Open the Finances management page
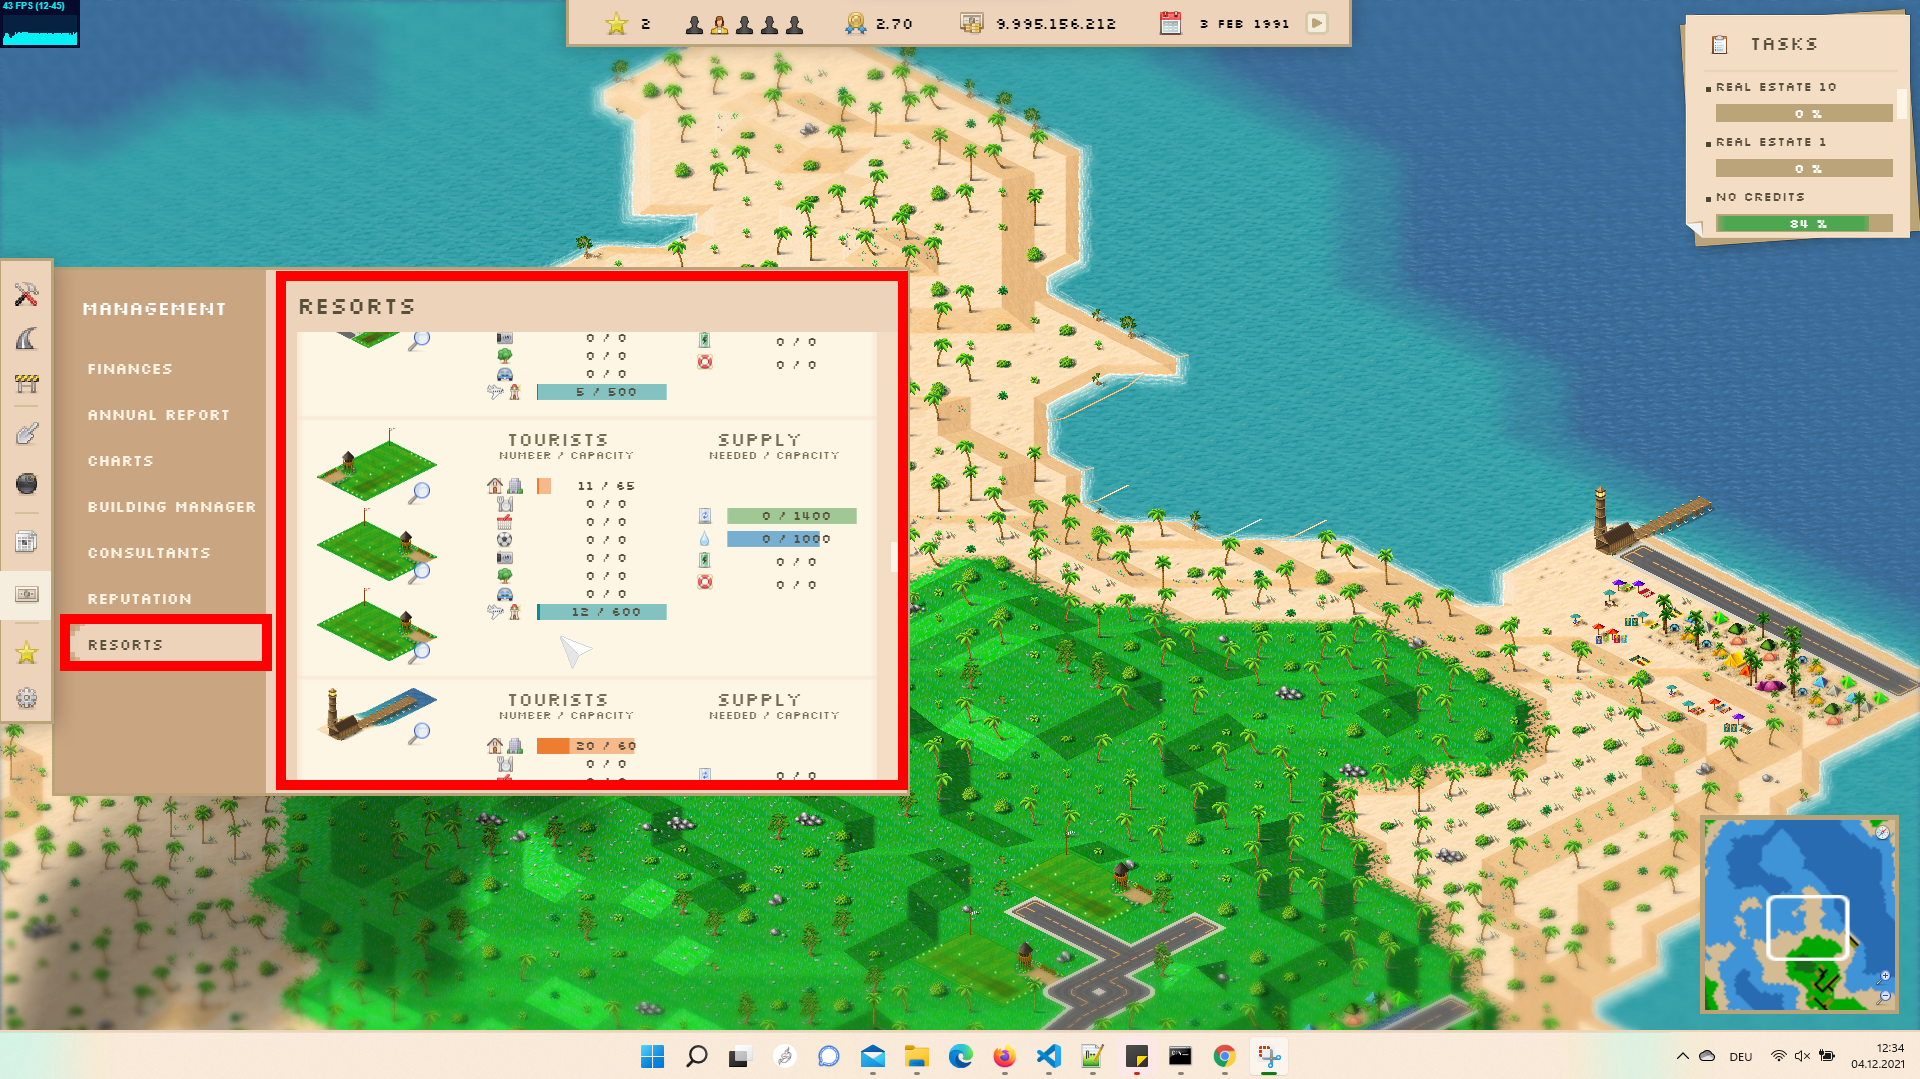 point(130,369)
